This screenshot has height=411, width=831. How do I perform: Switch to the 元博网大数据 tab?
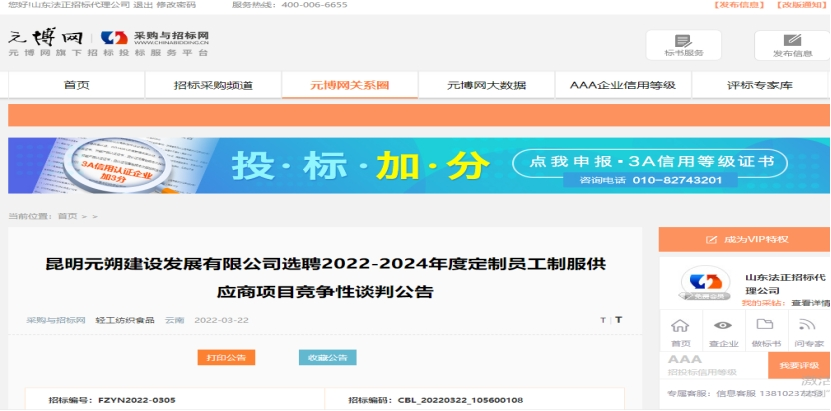point(486,86)
